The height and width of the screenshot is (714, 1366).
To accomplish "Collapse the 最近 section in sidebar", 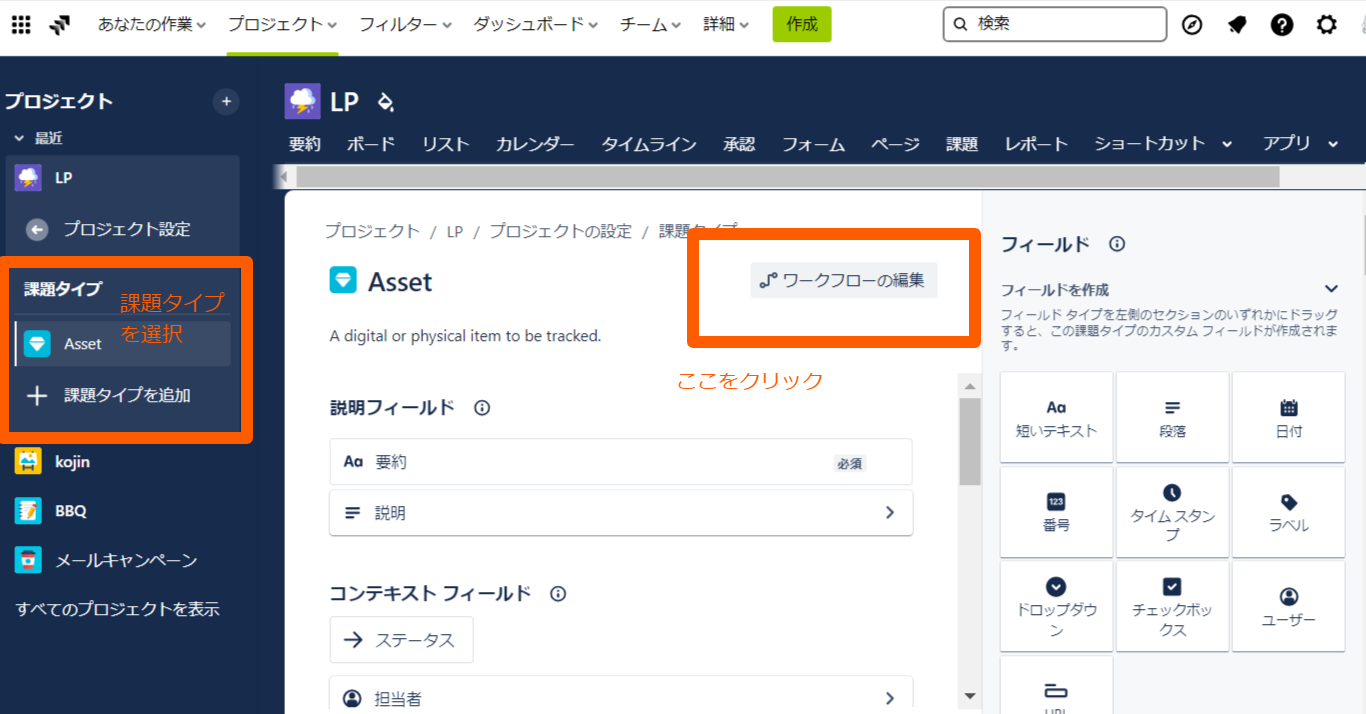I will click(x=18, y=139).
